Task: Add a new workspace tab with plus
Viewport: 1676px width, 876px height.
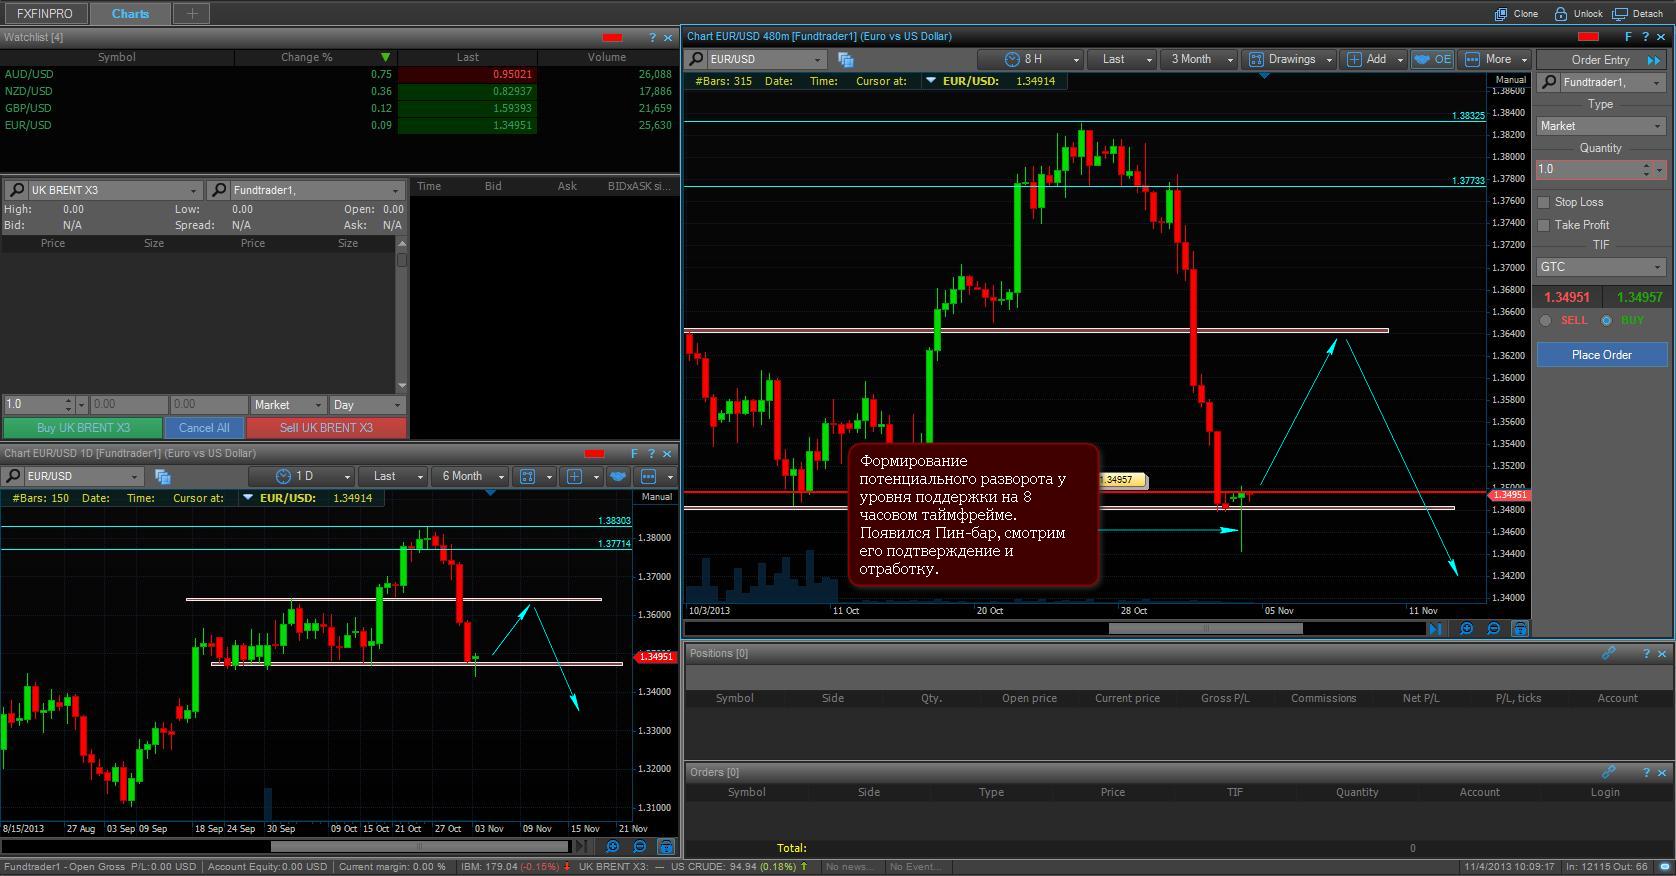Action: point(192,13)
